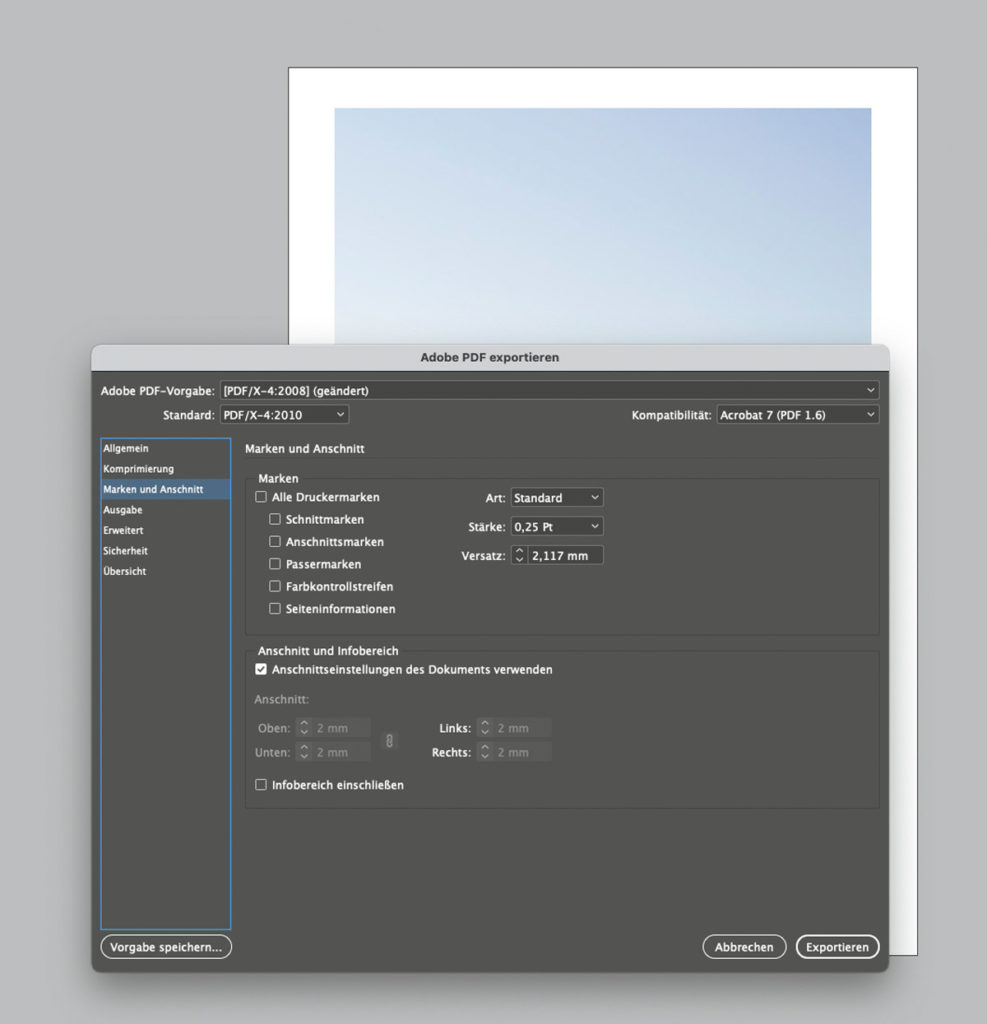
Task: Click the Links bleed field
Action: [523, 728]
